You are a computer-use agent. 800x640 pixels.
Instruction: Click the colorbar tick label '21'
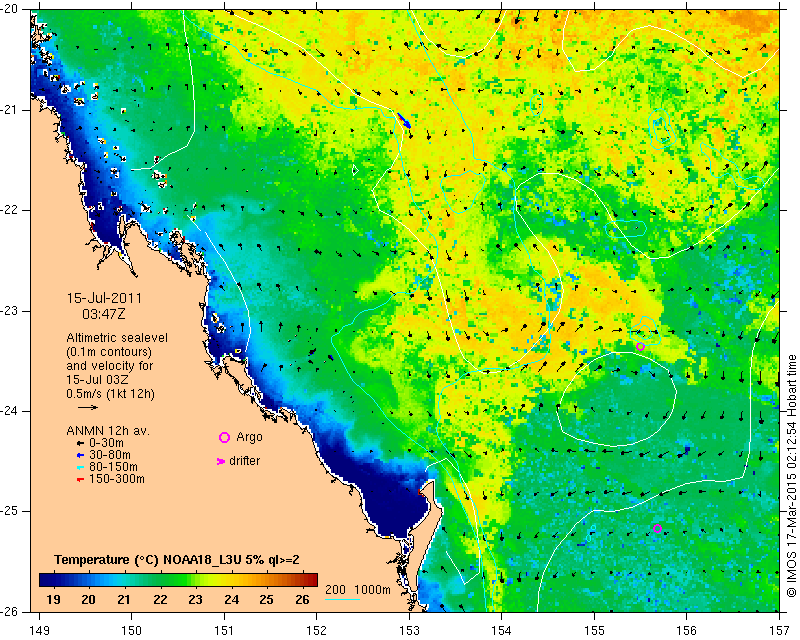(124, 599)
